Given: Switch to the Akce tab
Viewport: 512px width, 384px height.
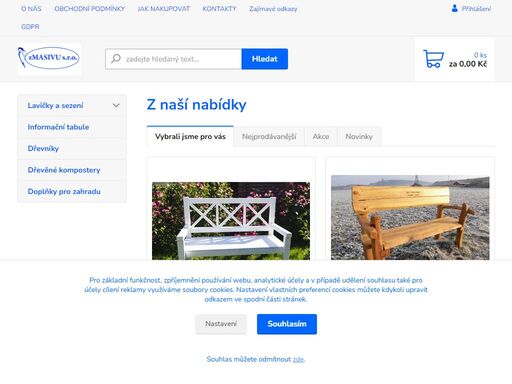Looking at the screenshot, I should pyautogui.click(x=321, y=136).
